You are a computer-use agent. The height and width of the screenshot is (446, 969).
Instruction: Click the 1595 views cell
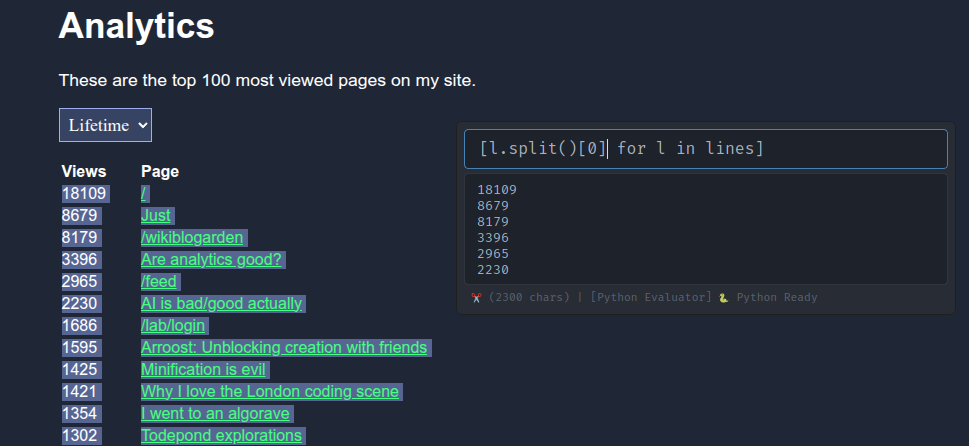80,347
